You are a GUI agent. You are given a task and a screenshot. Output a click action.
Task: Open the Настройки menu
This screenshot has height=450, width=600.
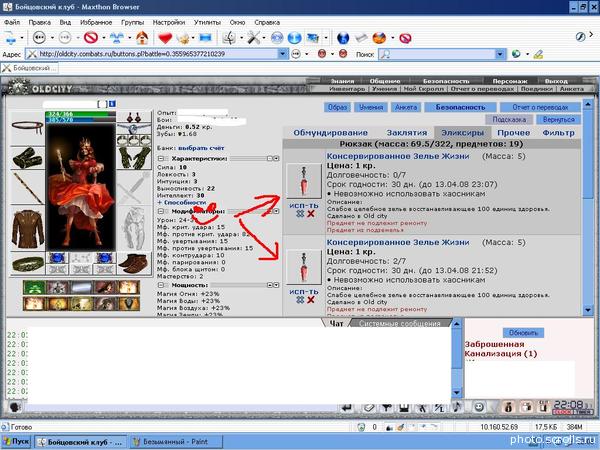point(169,22)
